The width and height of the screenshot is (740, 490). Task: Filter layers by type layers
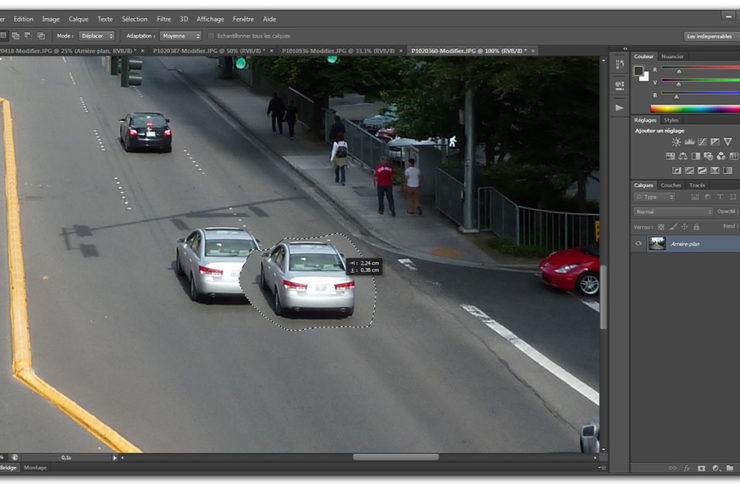(720, 197)
